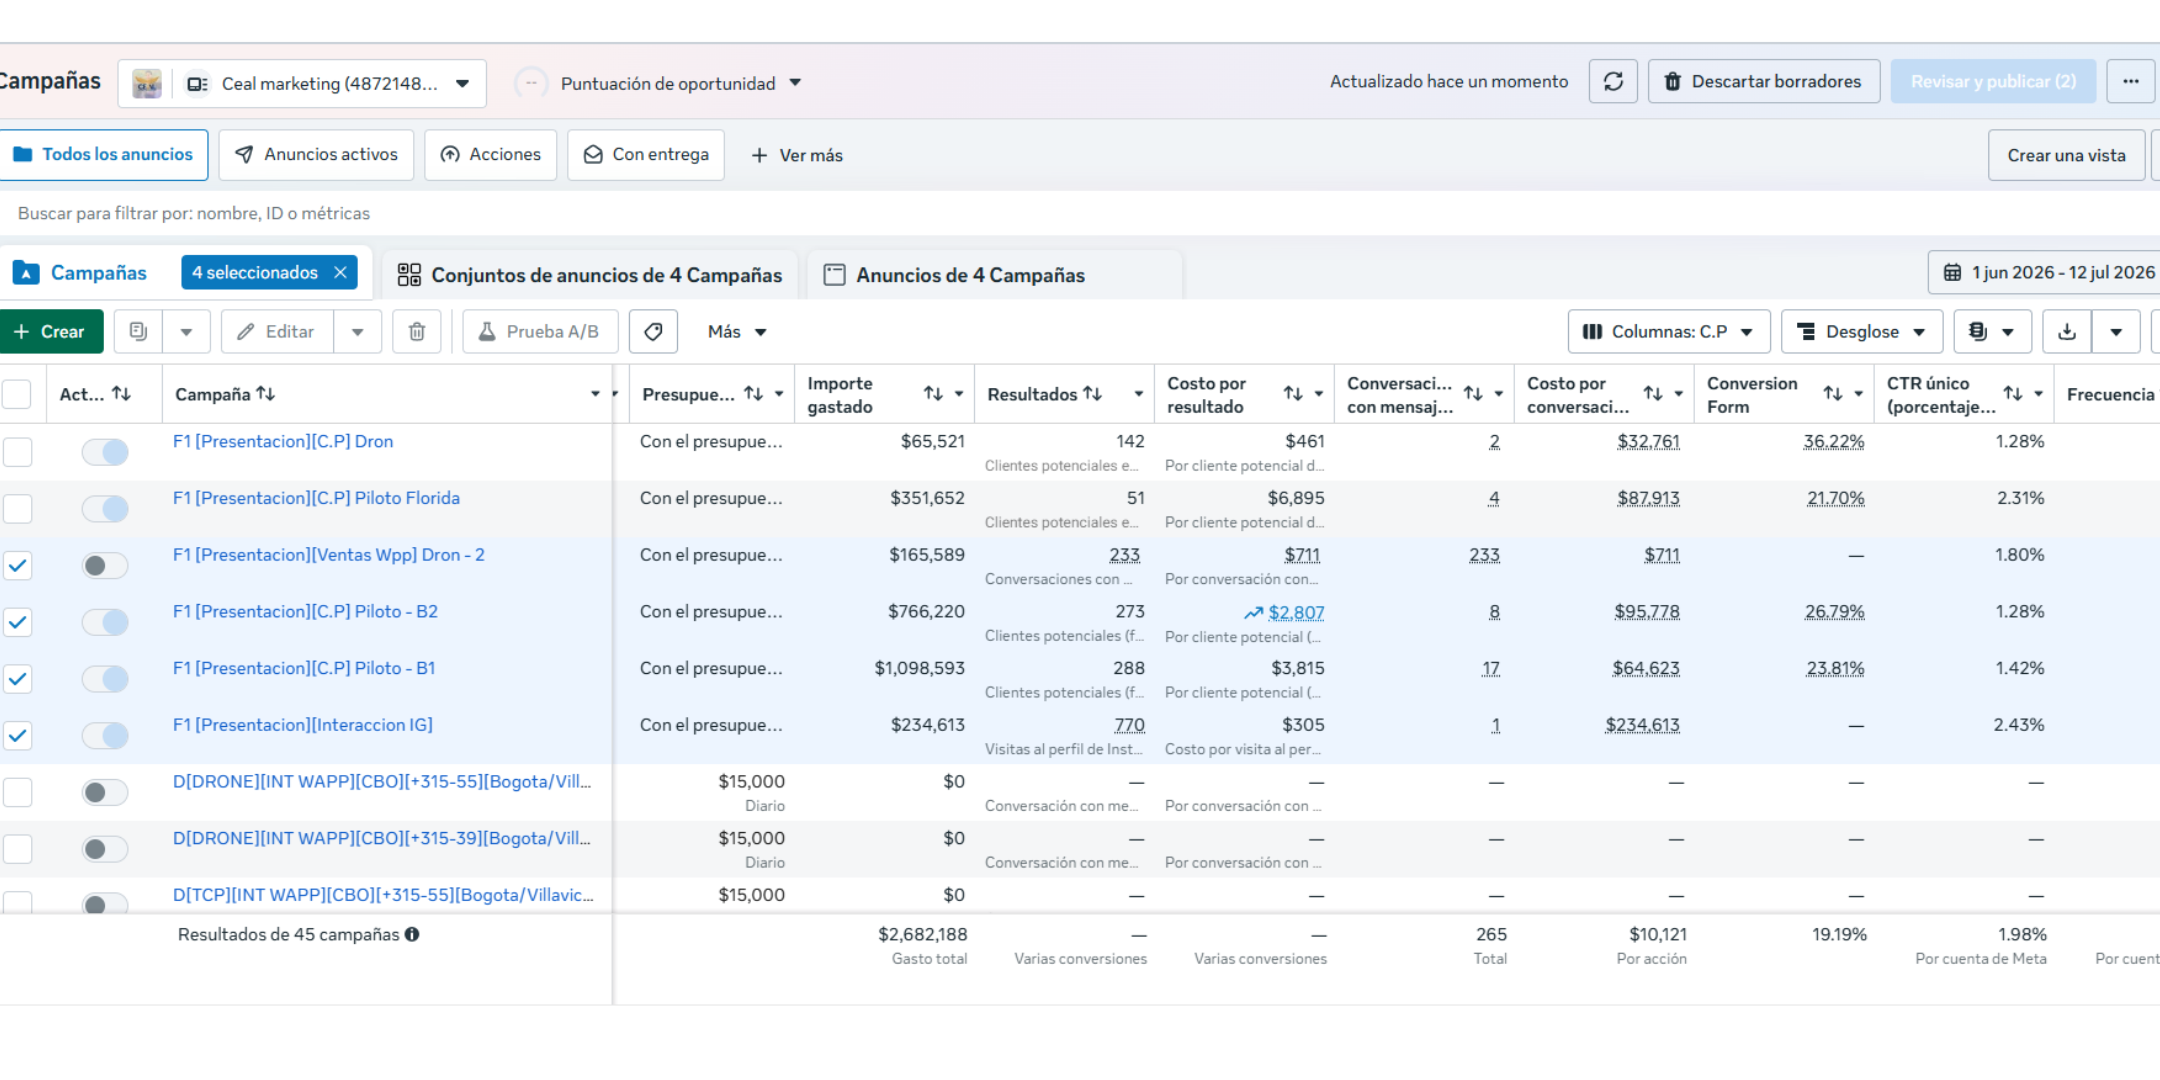Click the Descartar borradores button
The height and width of the screenshot is (1080, 2160).
[x=1764, y=82]
